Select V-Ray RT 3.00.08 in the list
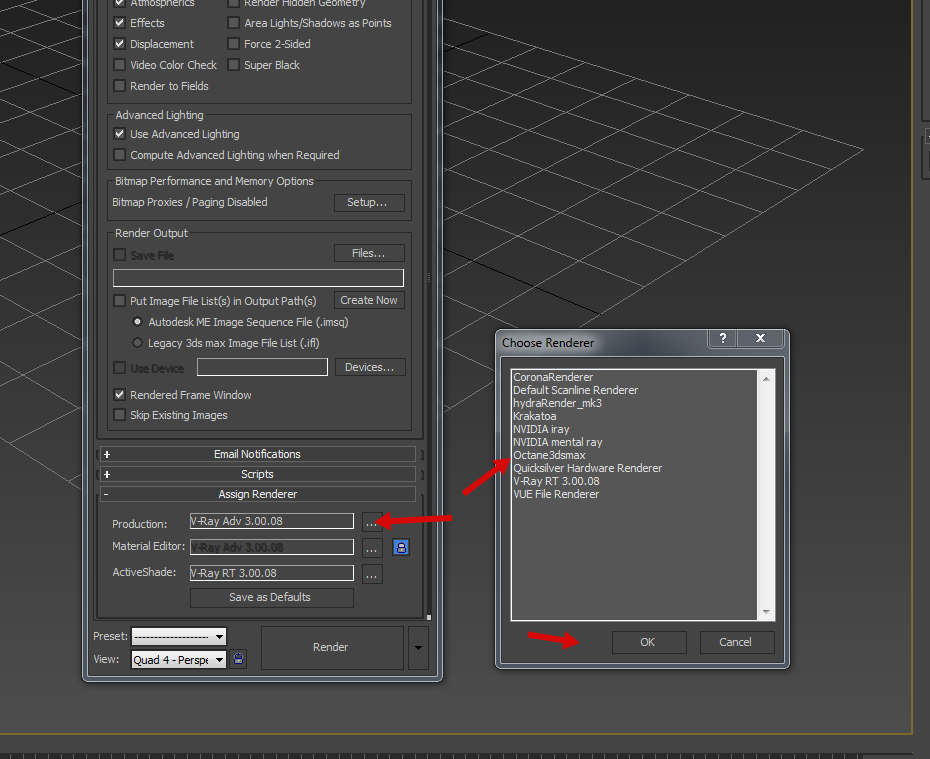The height and width of the screenshot is (759, 930). point(556,481)
